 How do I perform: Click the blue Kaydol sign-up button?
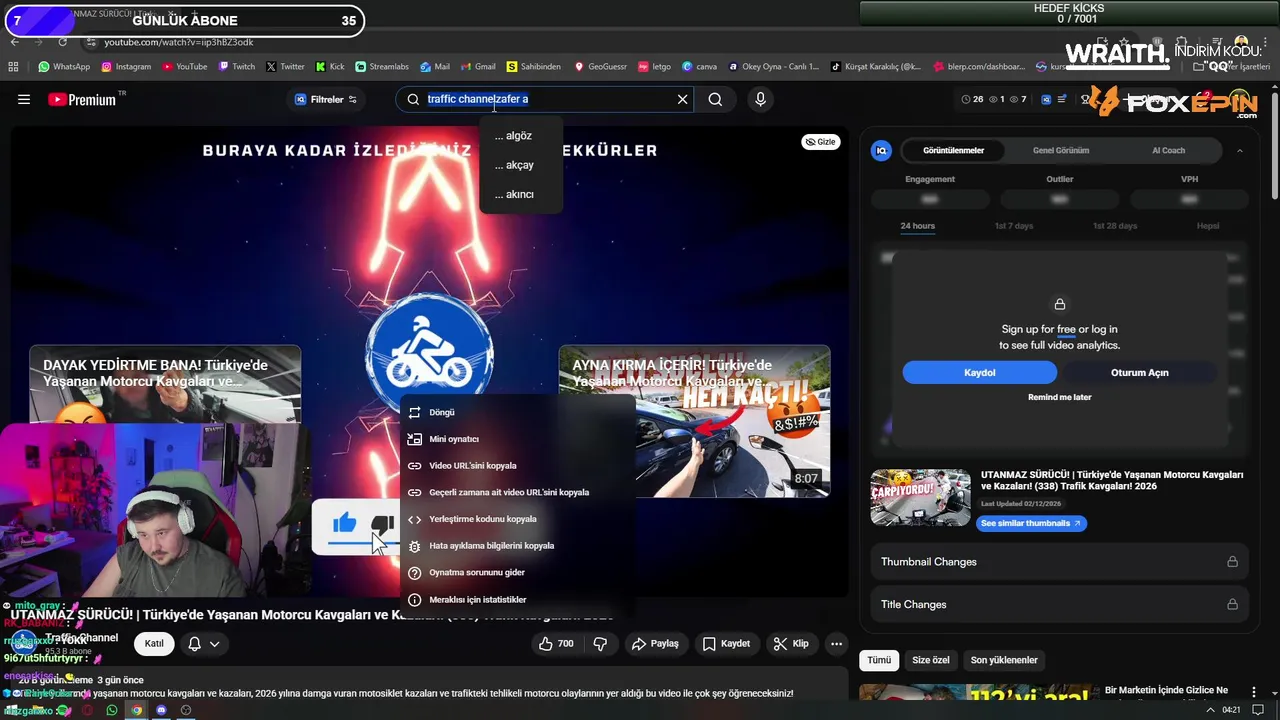click(979, 372)
